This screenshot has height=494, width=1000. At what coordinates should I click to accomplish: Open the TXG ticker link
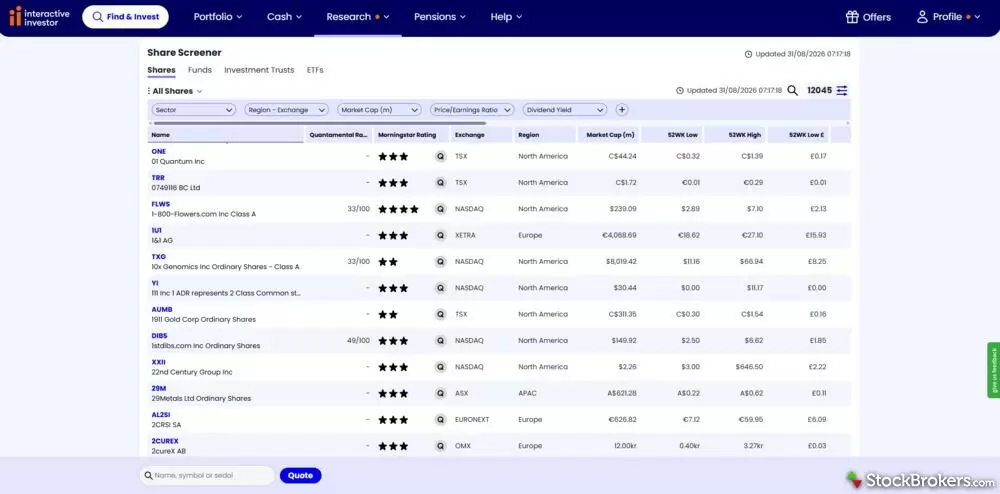click(159, 257)
